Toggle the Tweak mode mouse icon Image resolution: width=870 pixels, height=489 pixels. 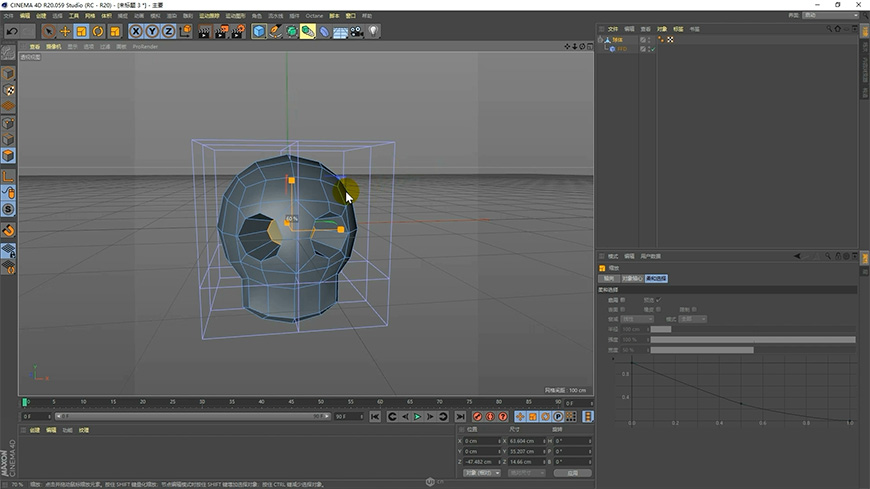pos(8,193)
